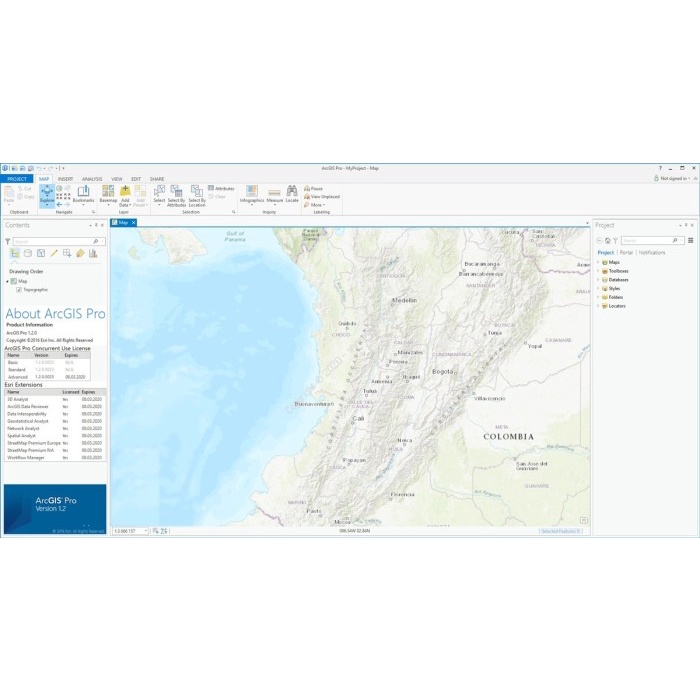This screenshot has height=700, width=700.
Task: Open the help question mark
Action: [x=660, y=168]
